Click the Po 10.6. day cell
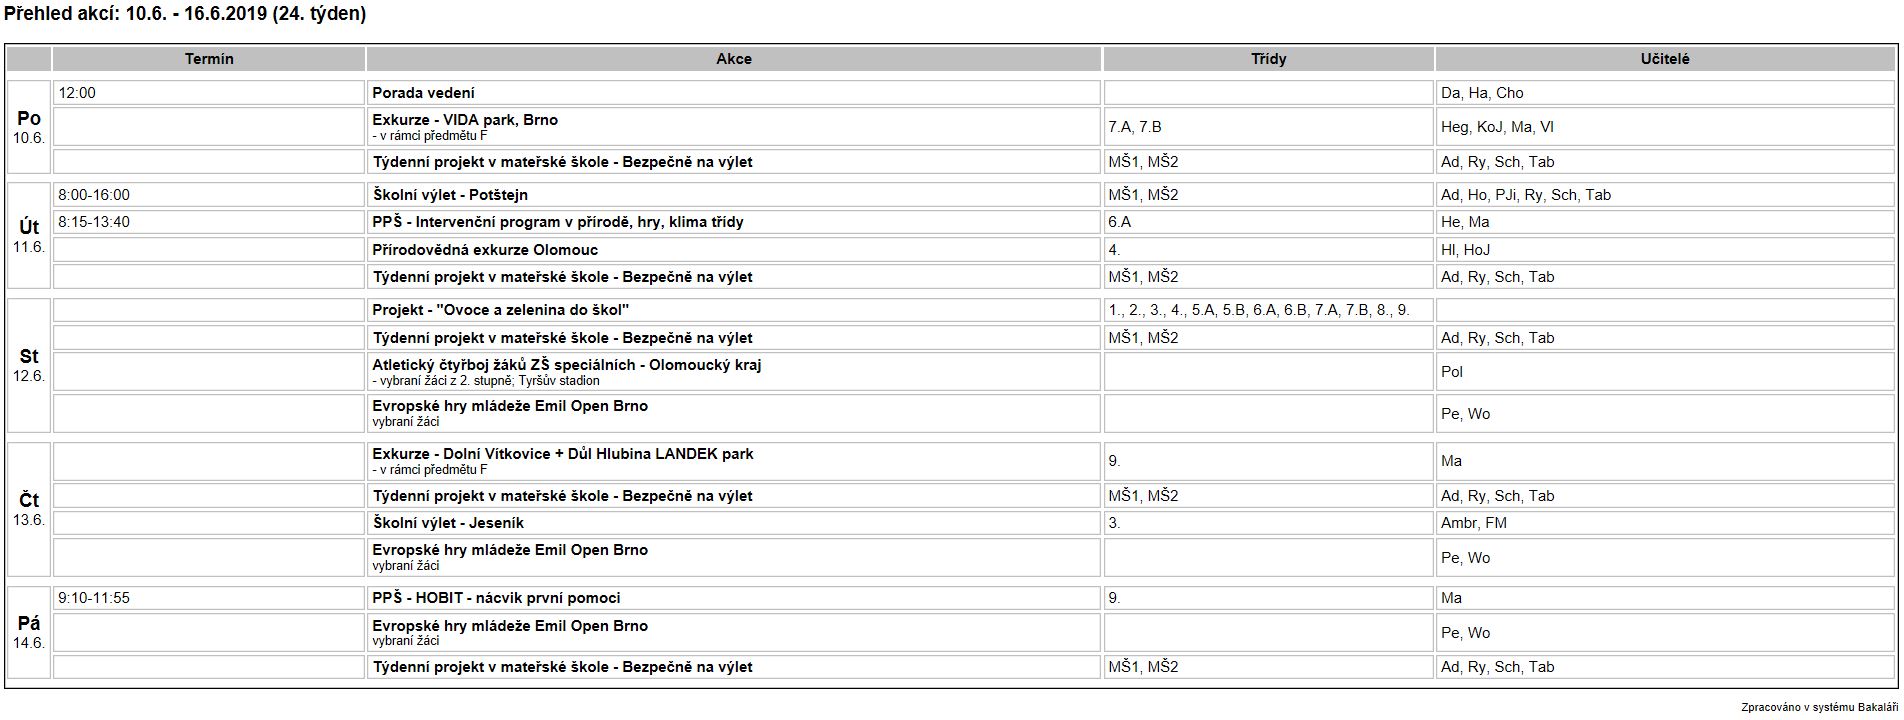Image resolution: width=1904 pixels, height=720 pixels. (x=29, y=127)
